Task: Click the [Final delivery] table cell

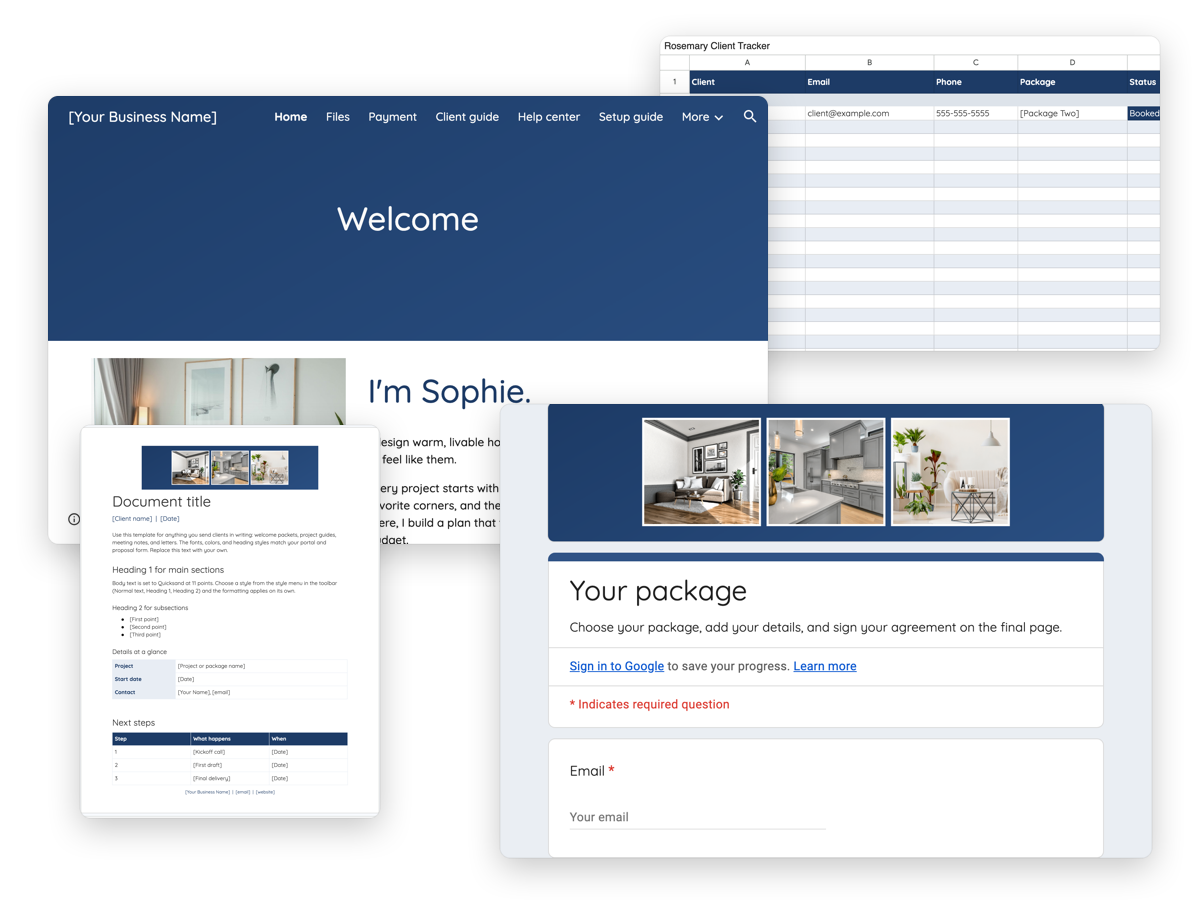Action: point(229,778)
